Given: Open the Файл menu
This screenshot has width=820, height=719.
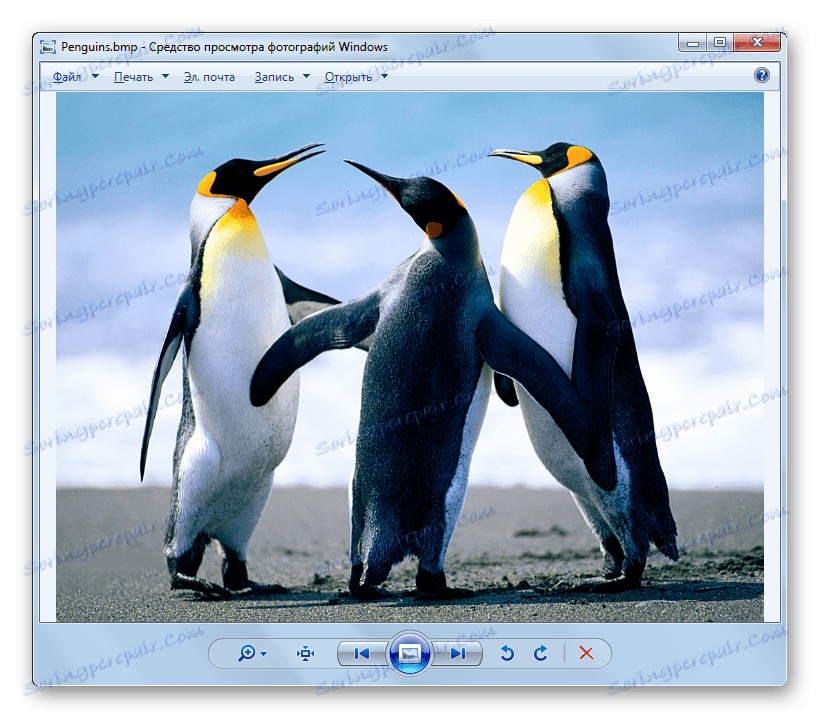Looking at the screenshot, I should [67, 77].
